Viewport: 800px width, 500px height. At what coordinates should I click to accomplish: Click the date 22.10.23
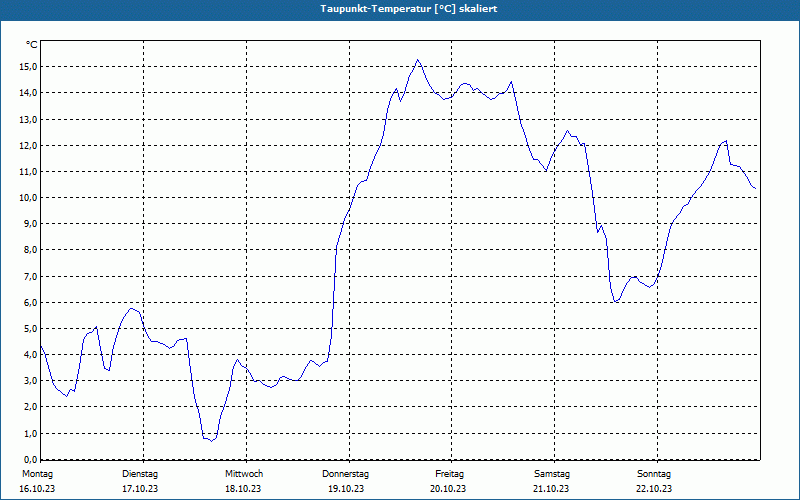pos(654,489)
